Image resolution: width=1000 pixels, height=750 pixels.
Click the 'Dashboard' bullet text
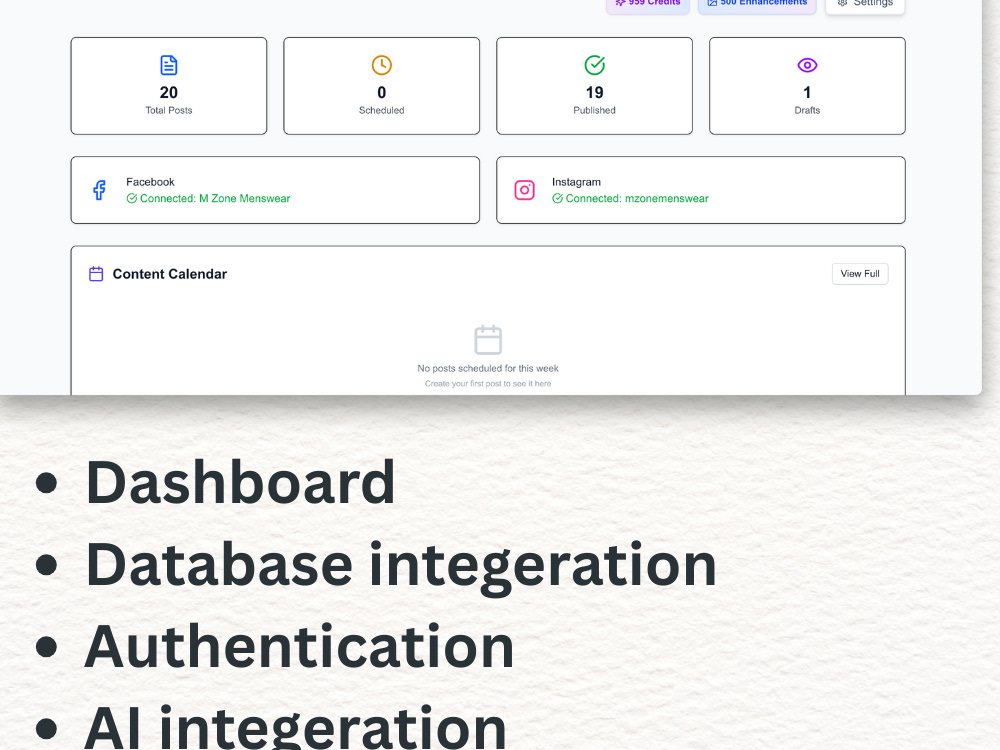tap(240, 483)
